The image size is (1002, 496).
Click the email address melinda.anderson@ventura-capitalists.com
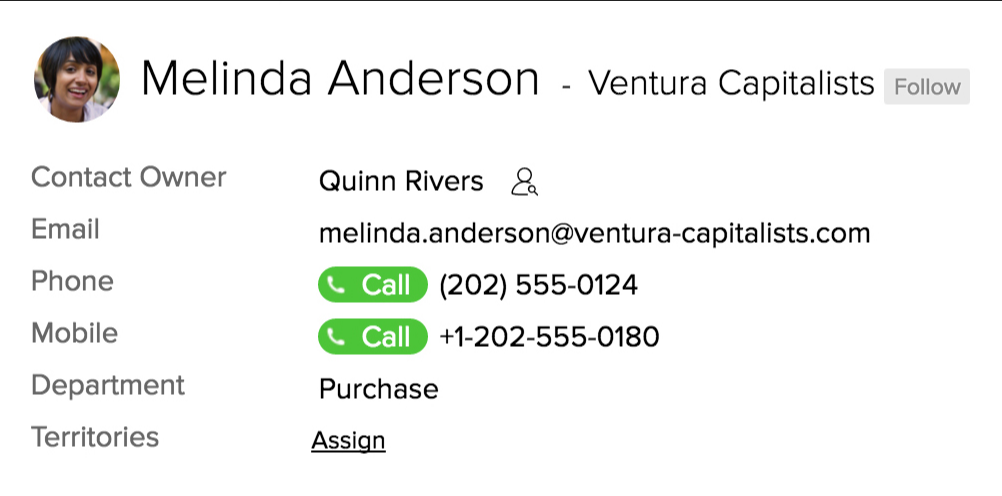pyautogui.click(x=594, y=234)
